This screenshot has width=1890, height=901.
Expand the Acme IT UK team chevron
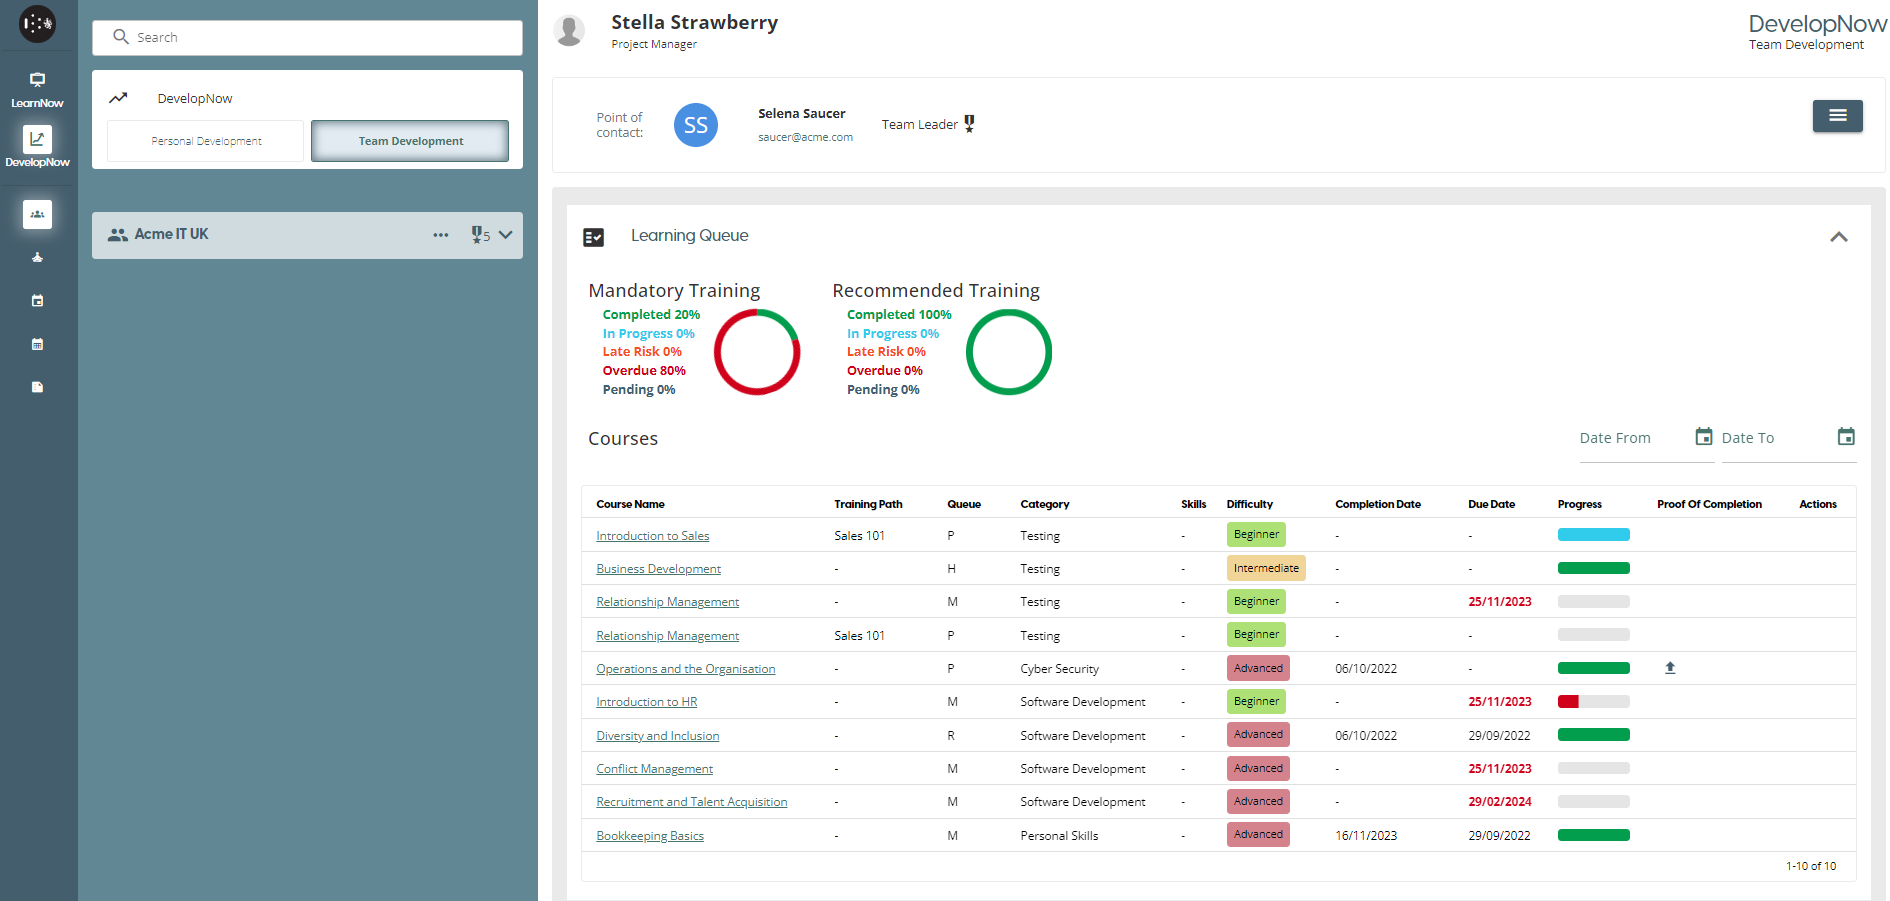coord(506,235)
